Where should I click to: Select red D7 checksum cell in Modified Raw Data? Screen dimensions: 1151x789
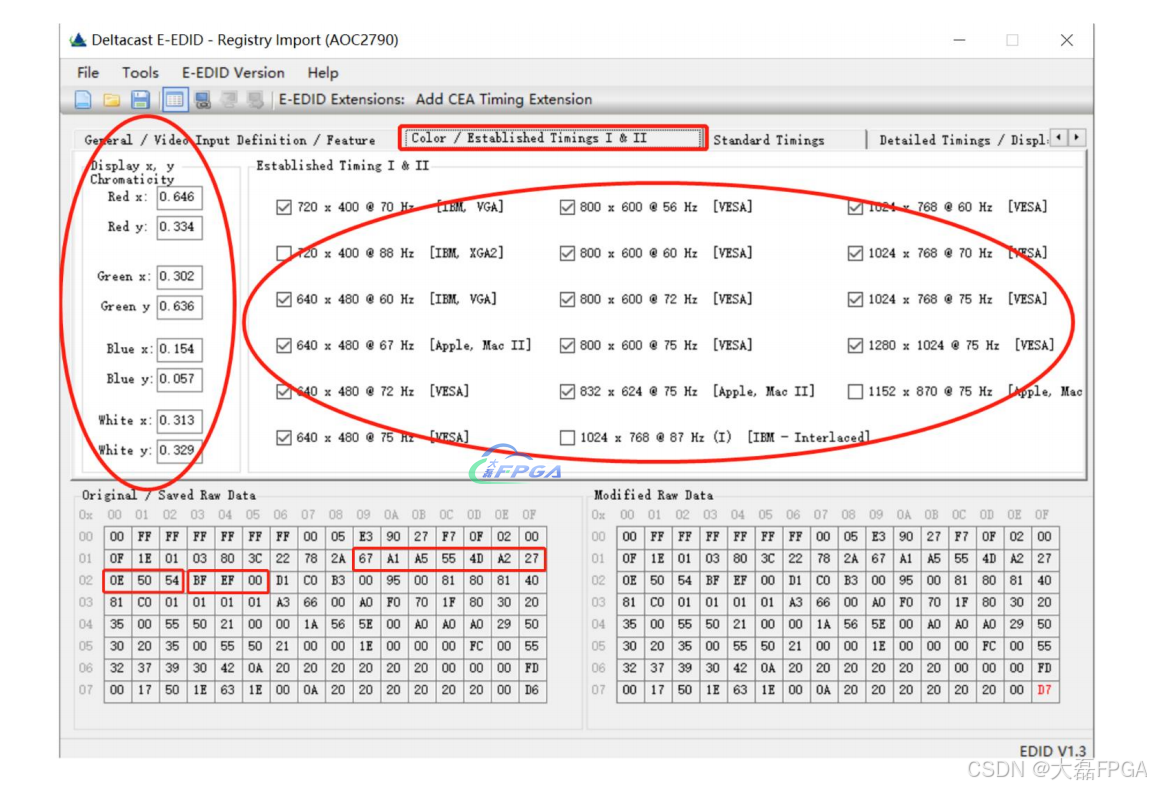[x=1045, y=691]
